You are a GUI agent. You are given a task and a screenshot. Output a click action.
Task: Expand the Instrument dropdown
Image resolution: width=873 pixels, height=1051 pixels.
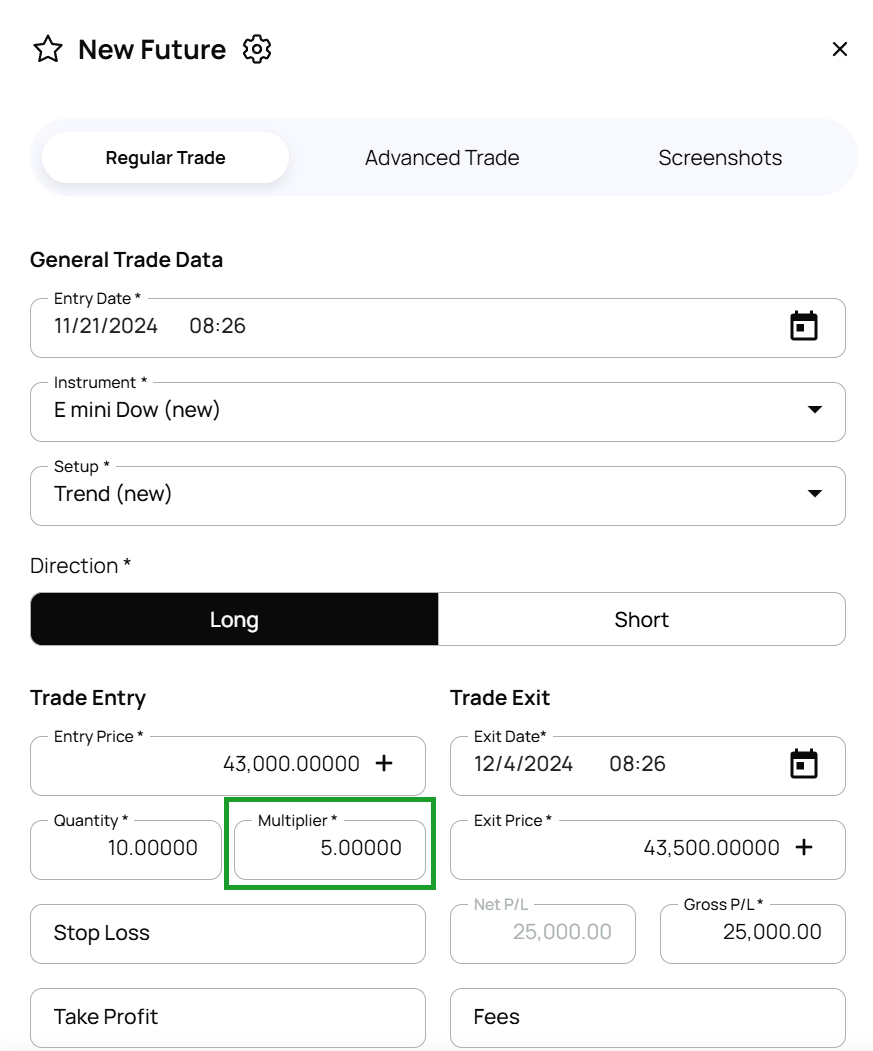[x=814, y=410]
